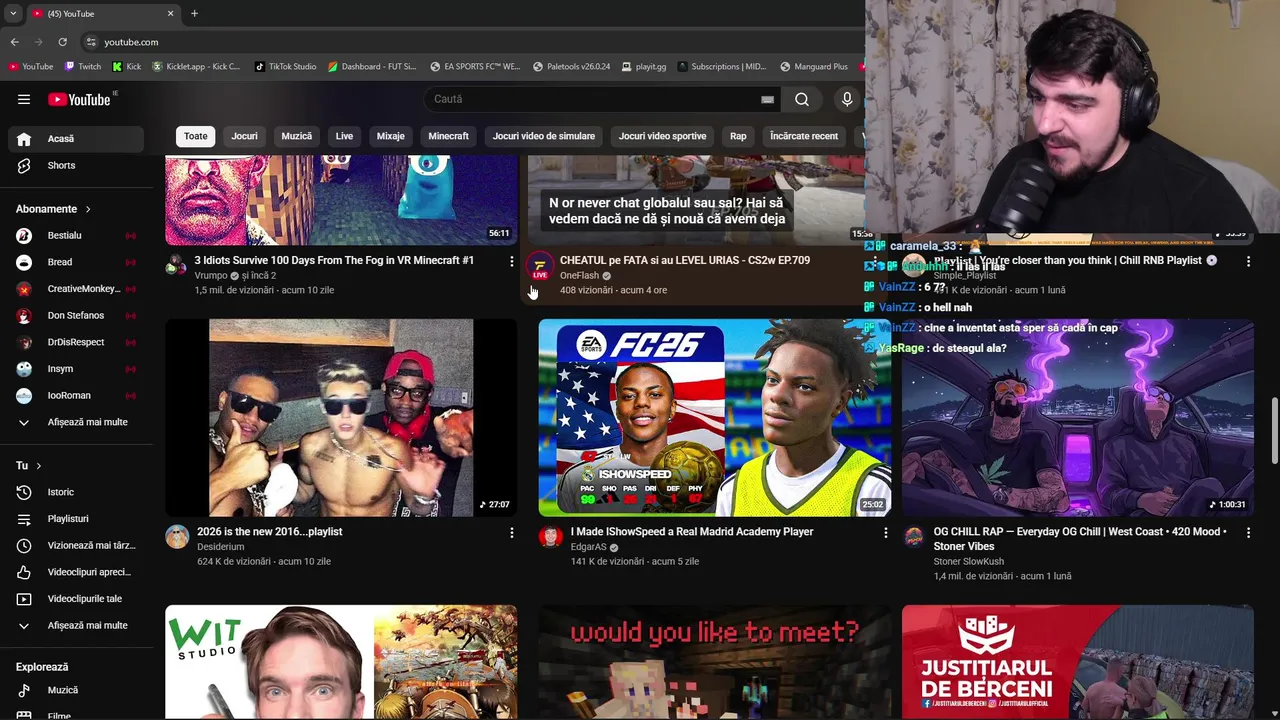Open the YouTube guide hamburger menu

pyautogui.click(x=24, y=99)
